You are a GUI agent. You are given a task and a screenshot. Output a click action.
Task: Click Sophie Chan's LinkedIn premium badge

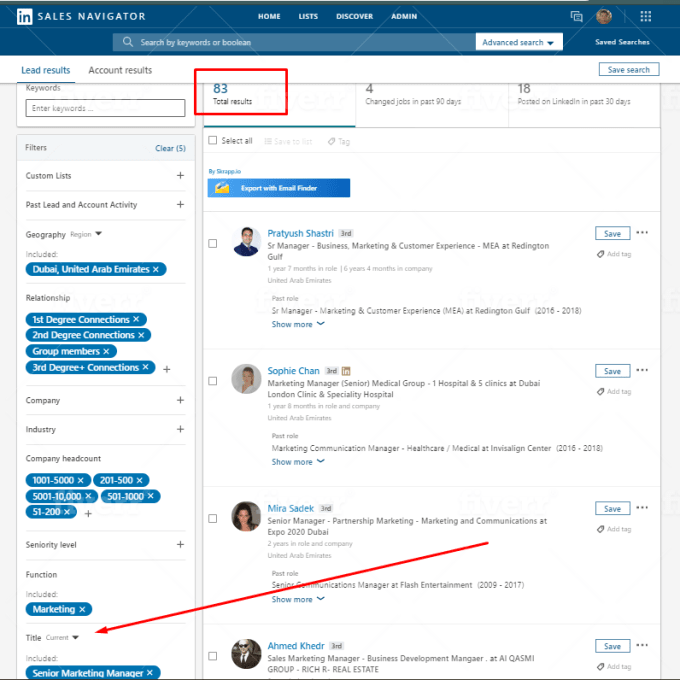346,371
